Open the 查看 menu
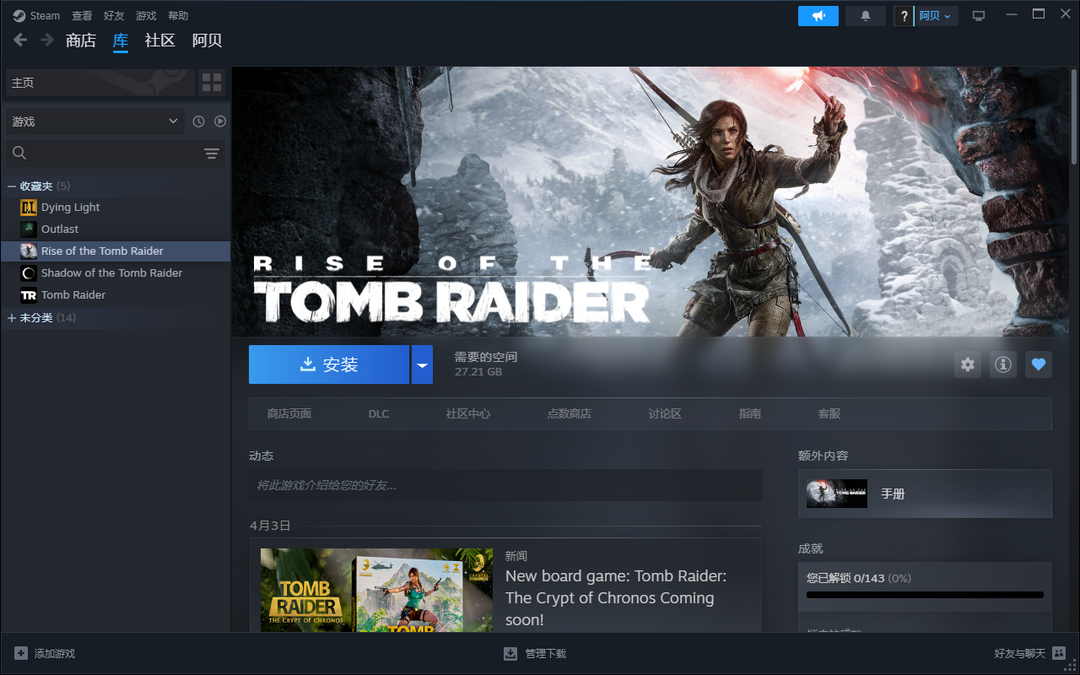The image size is (1080, 675). click(82, 16)
